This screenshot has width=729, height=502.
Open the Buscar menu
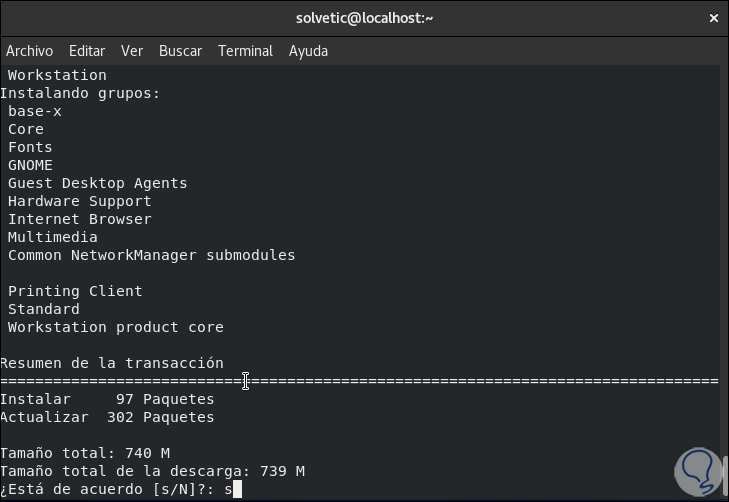[x=180, y=51]
